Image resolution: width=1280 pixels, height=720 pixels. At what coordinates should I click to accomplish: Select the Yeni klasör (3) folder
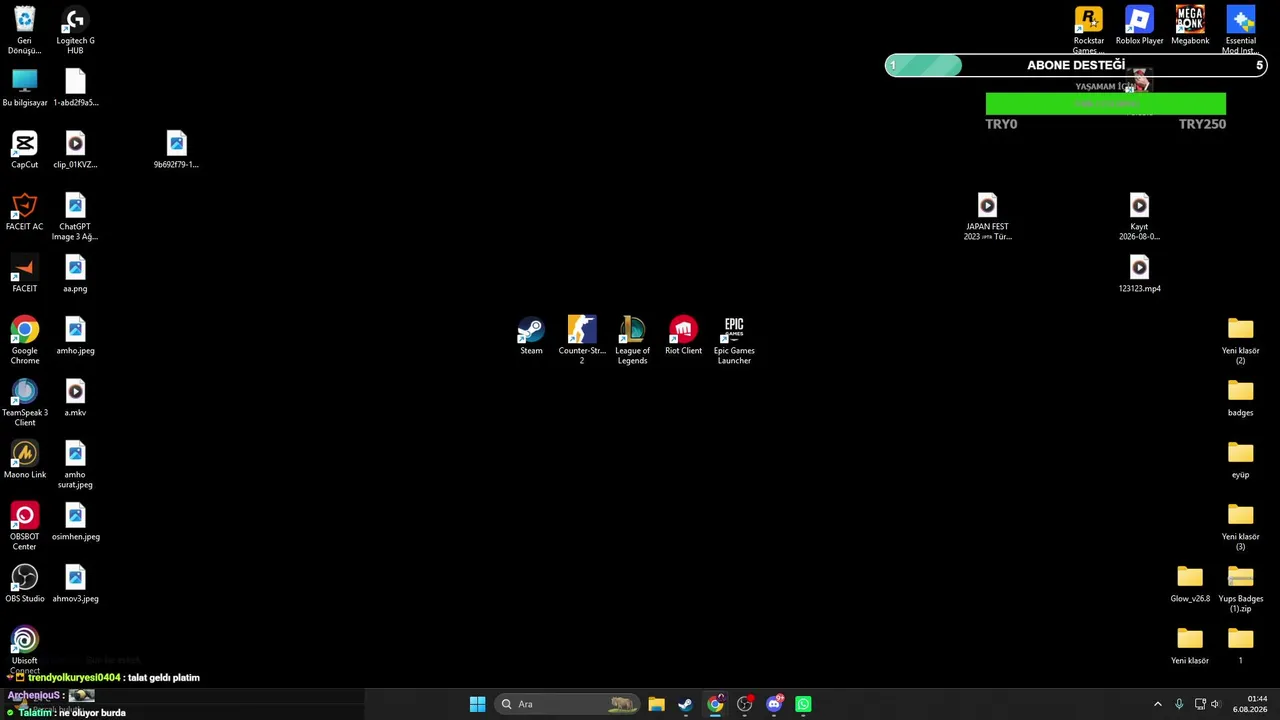click(x=1241, y=527)
